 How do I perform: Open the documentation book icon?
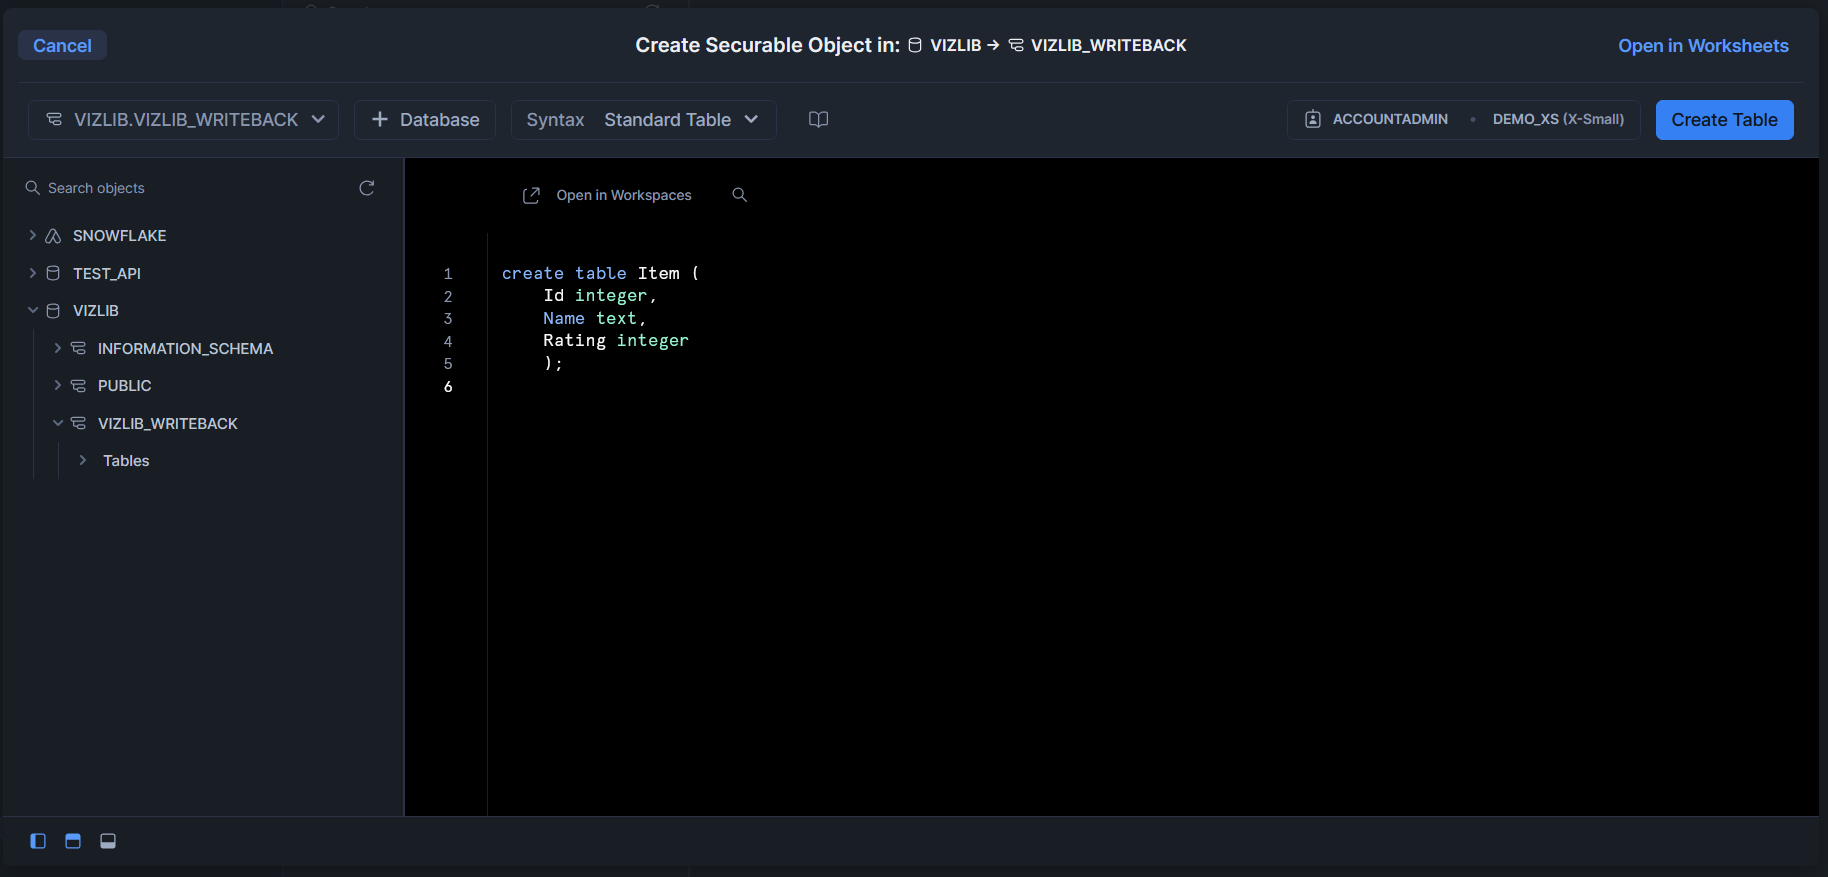[818, 120]
